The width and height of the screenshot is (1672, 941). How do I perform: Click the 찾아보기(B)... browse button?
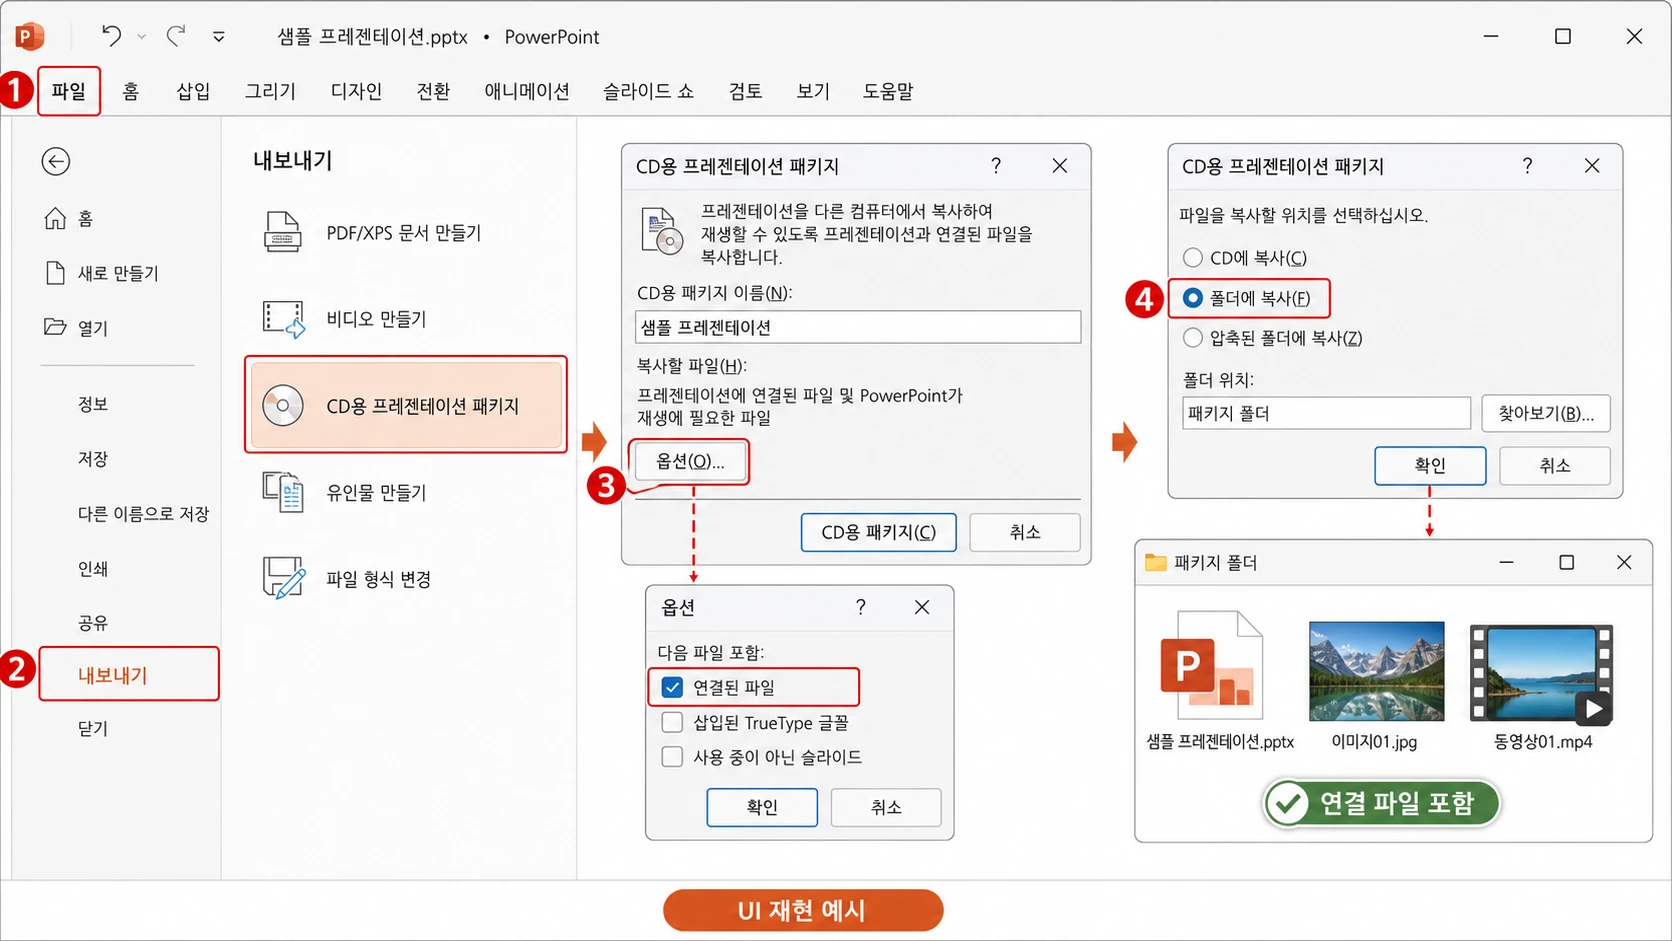1546,413
